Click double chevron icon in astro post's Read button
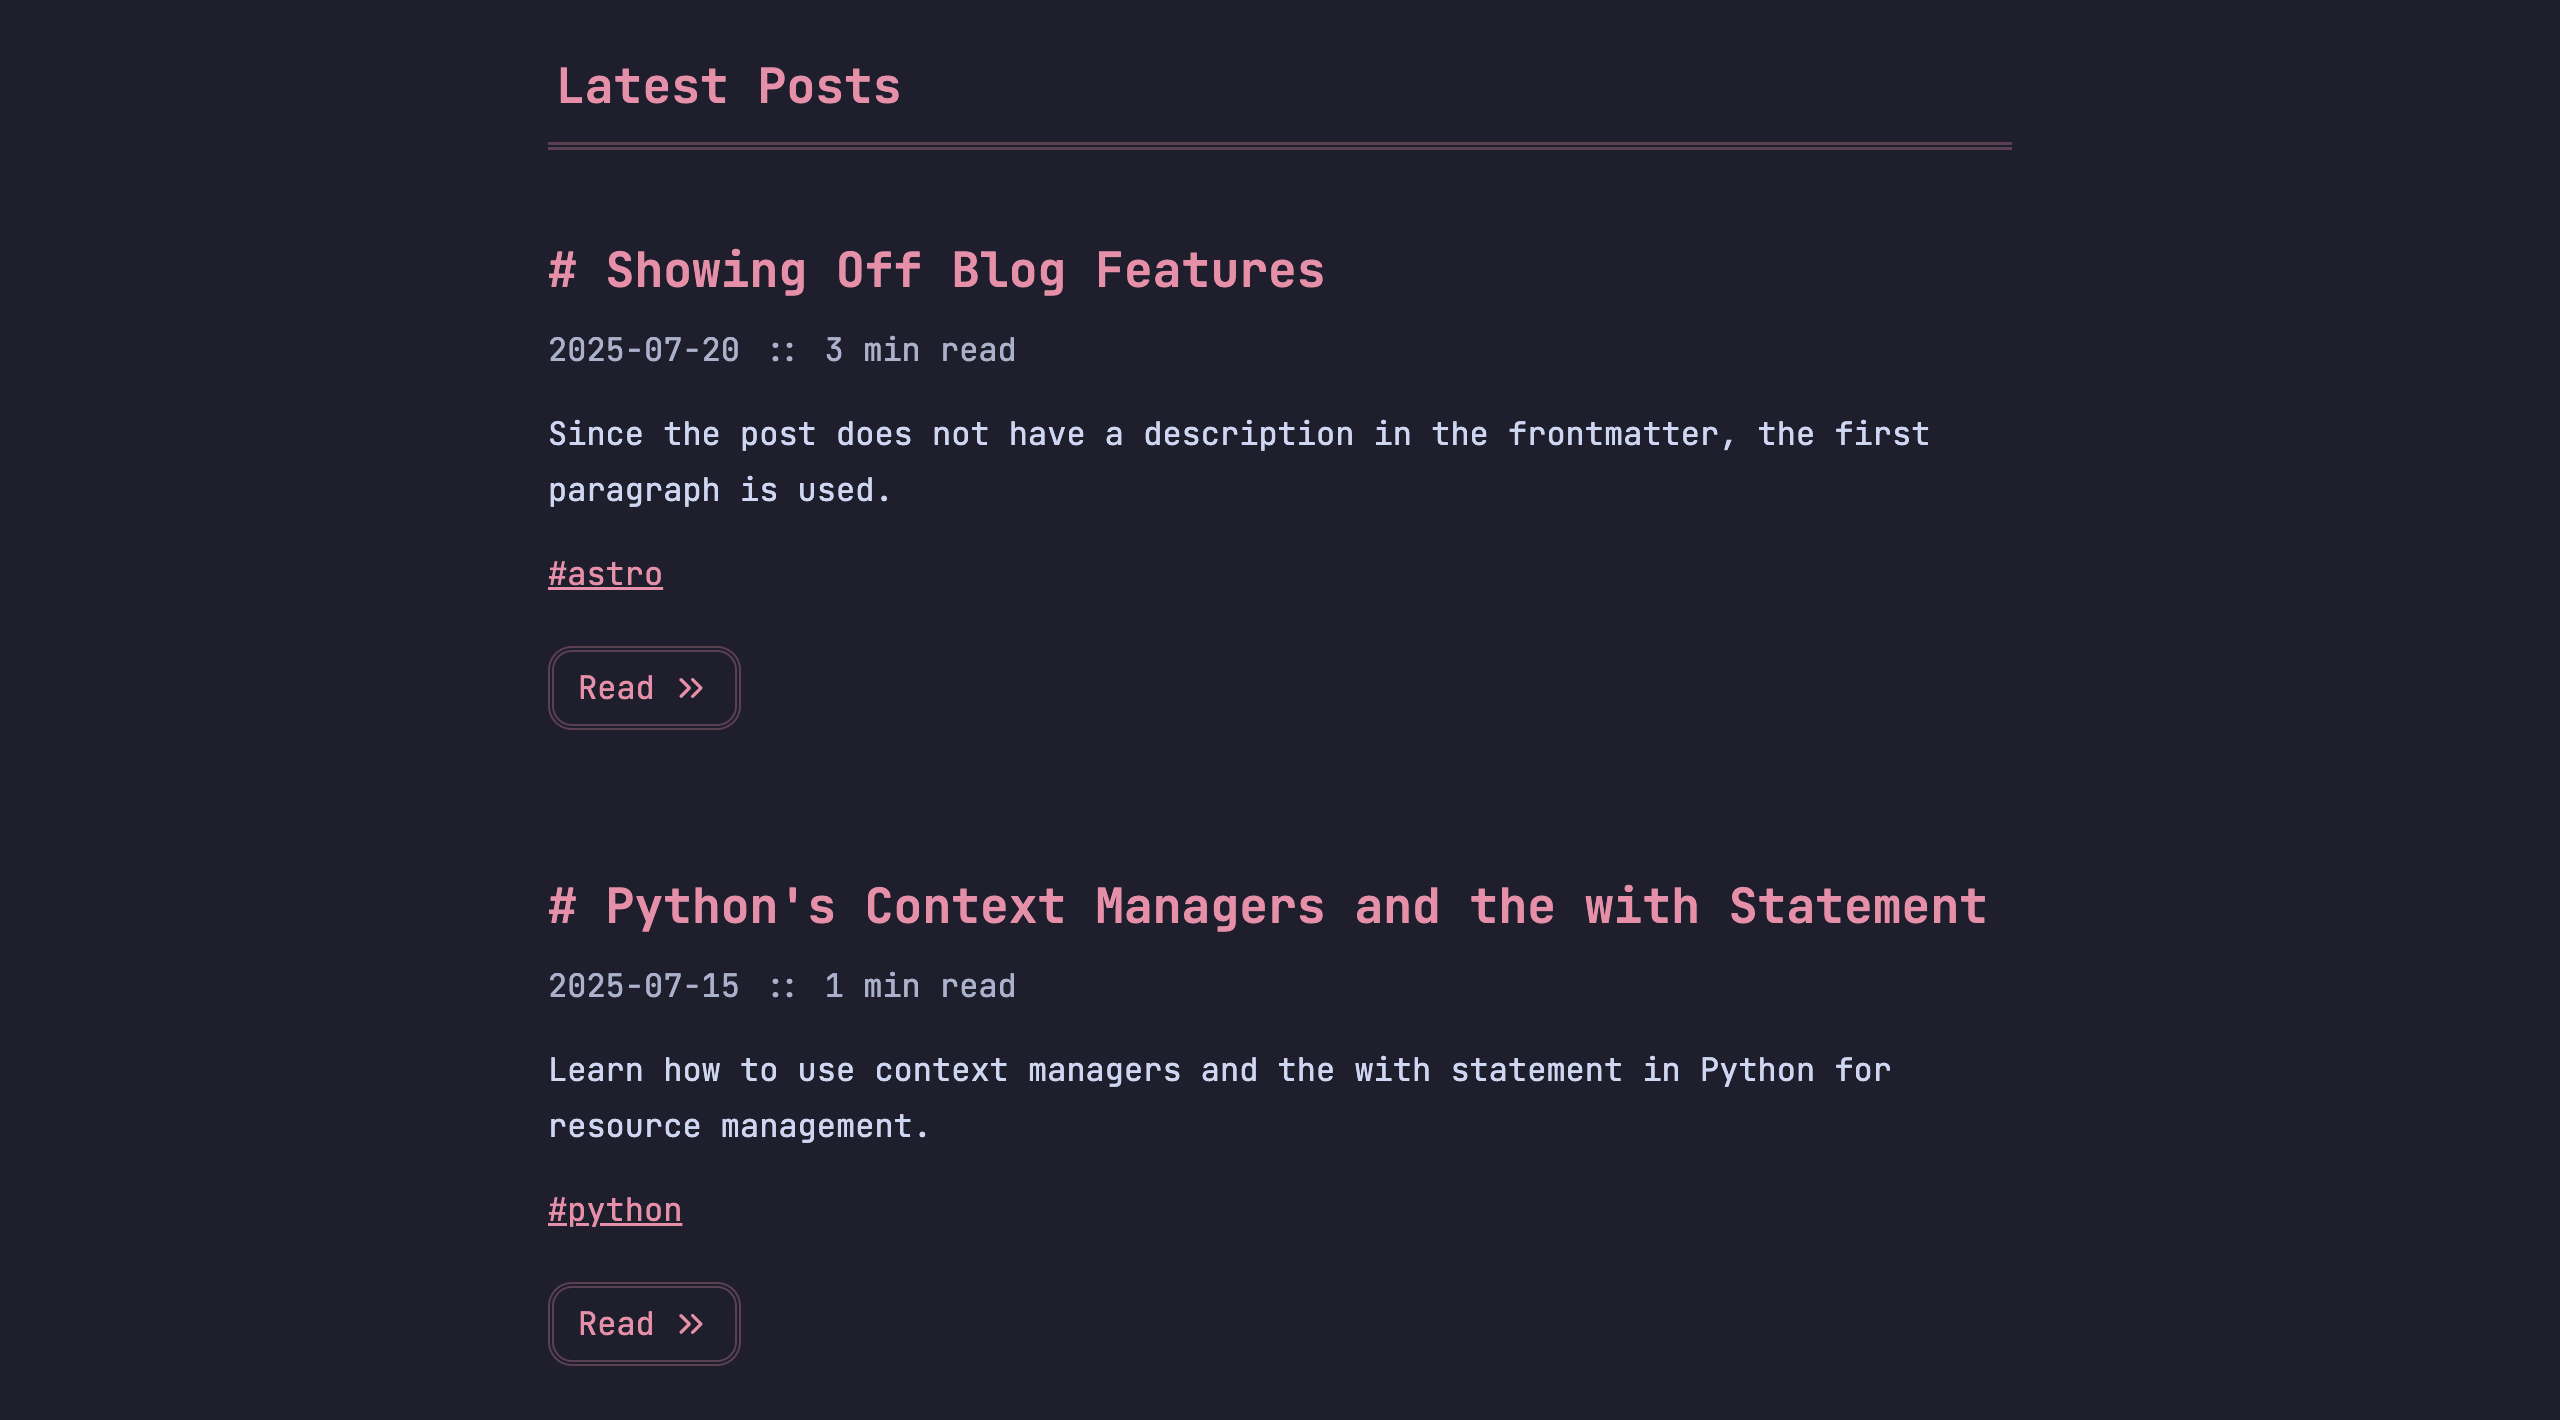 click(x=691, y=688)
